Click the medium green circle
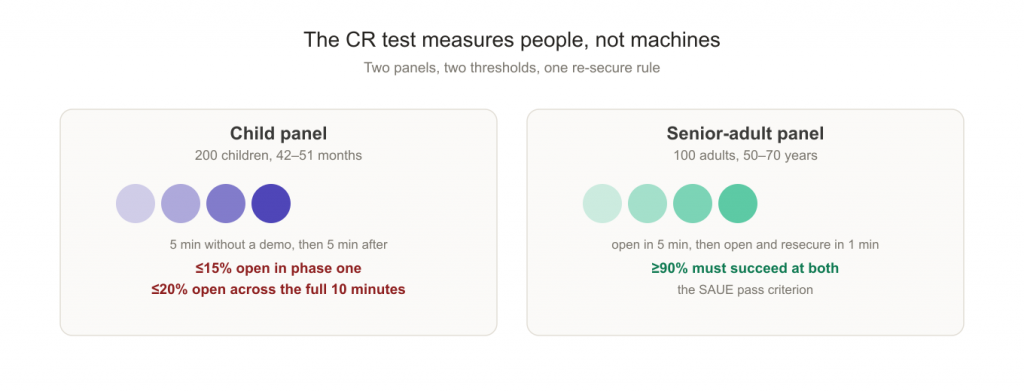The height and width of the screenshot is (392, 1024). (x=693, y=203)
